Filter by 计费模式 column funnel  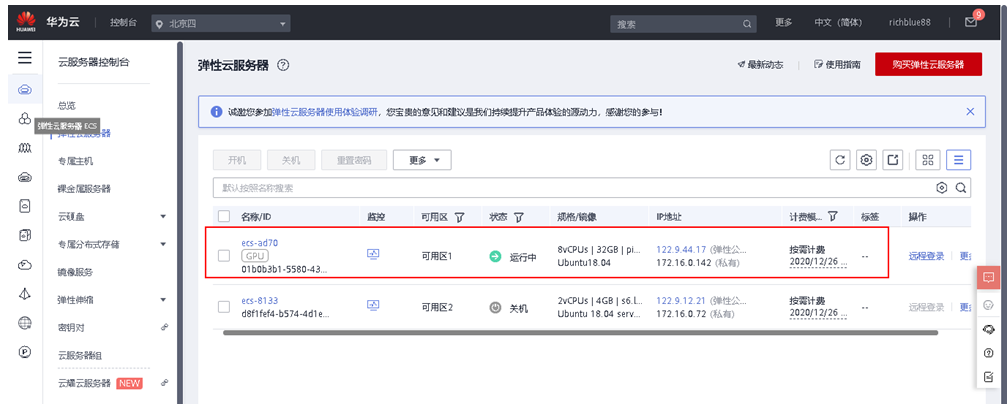click(833, 217)
